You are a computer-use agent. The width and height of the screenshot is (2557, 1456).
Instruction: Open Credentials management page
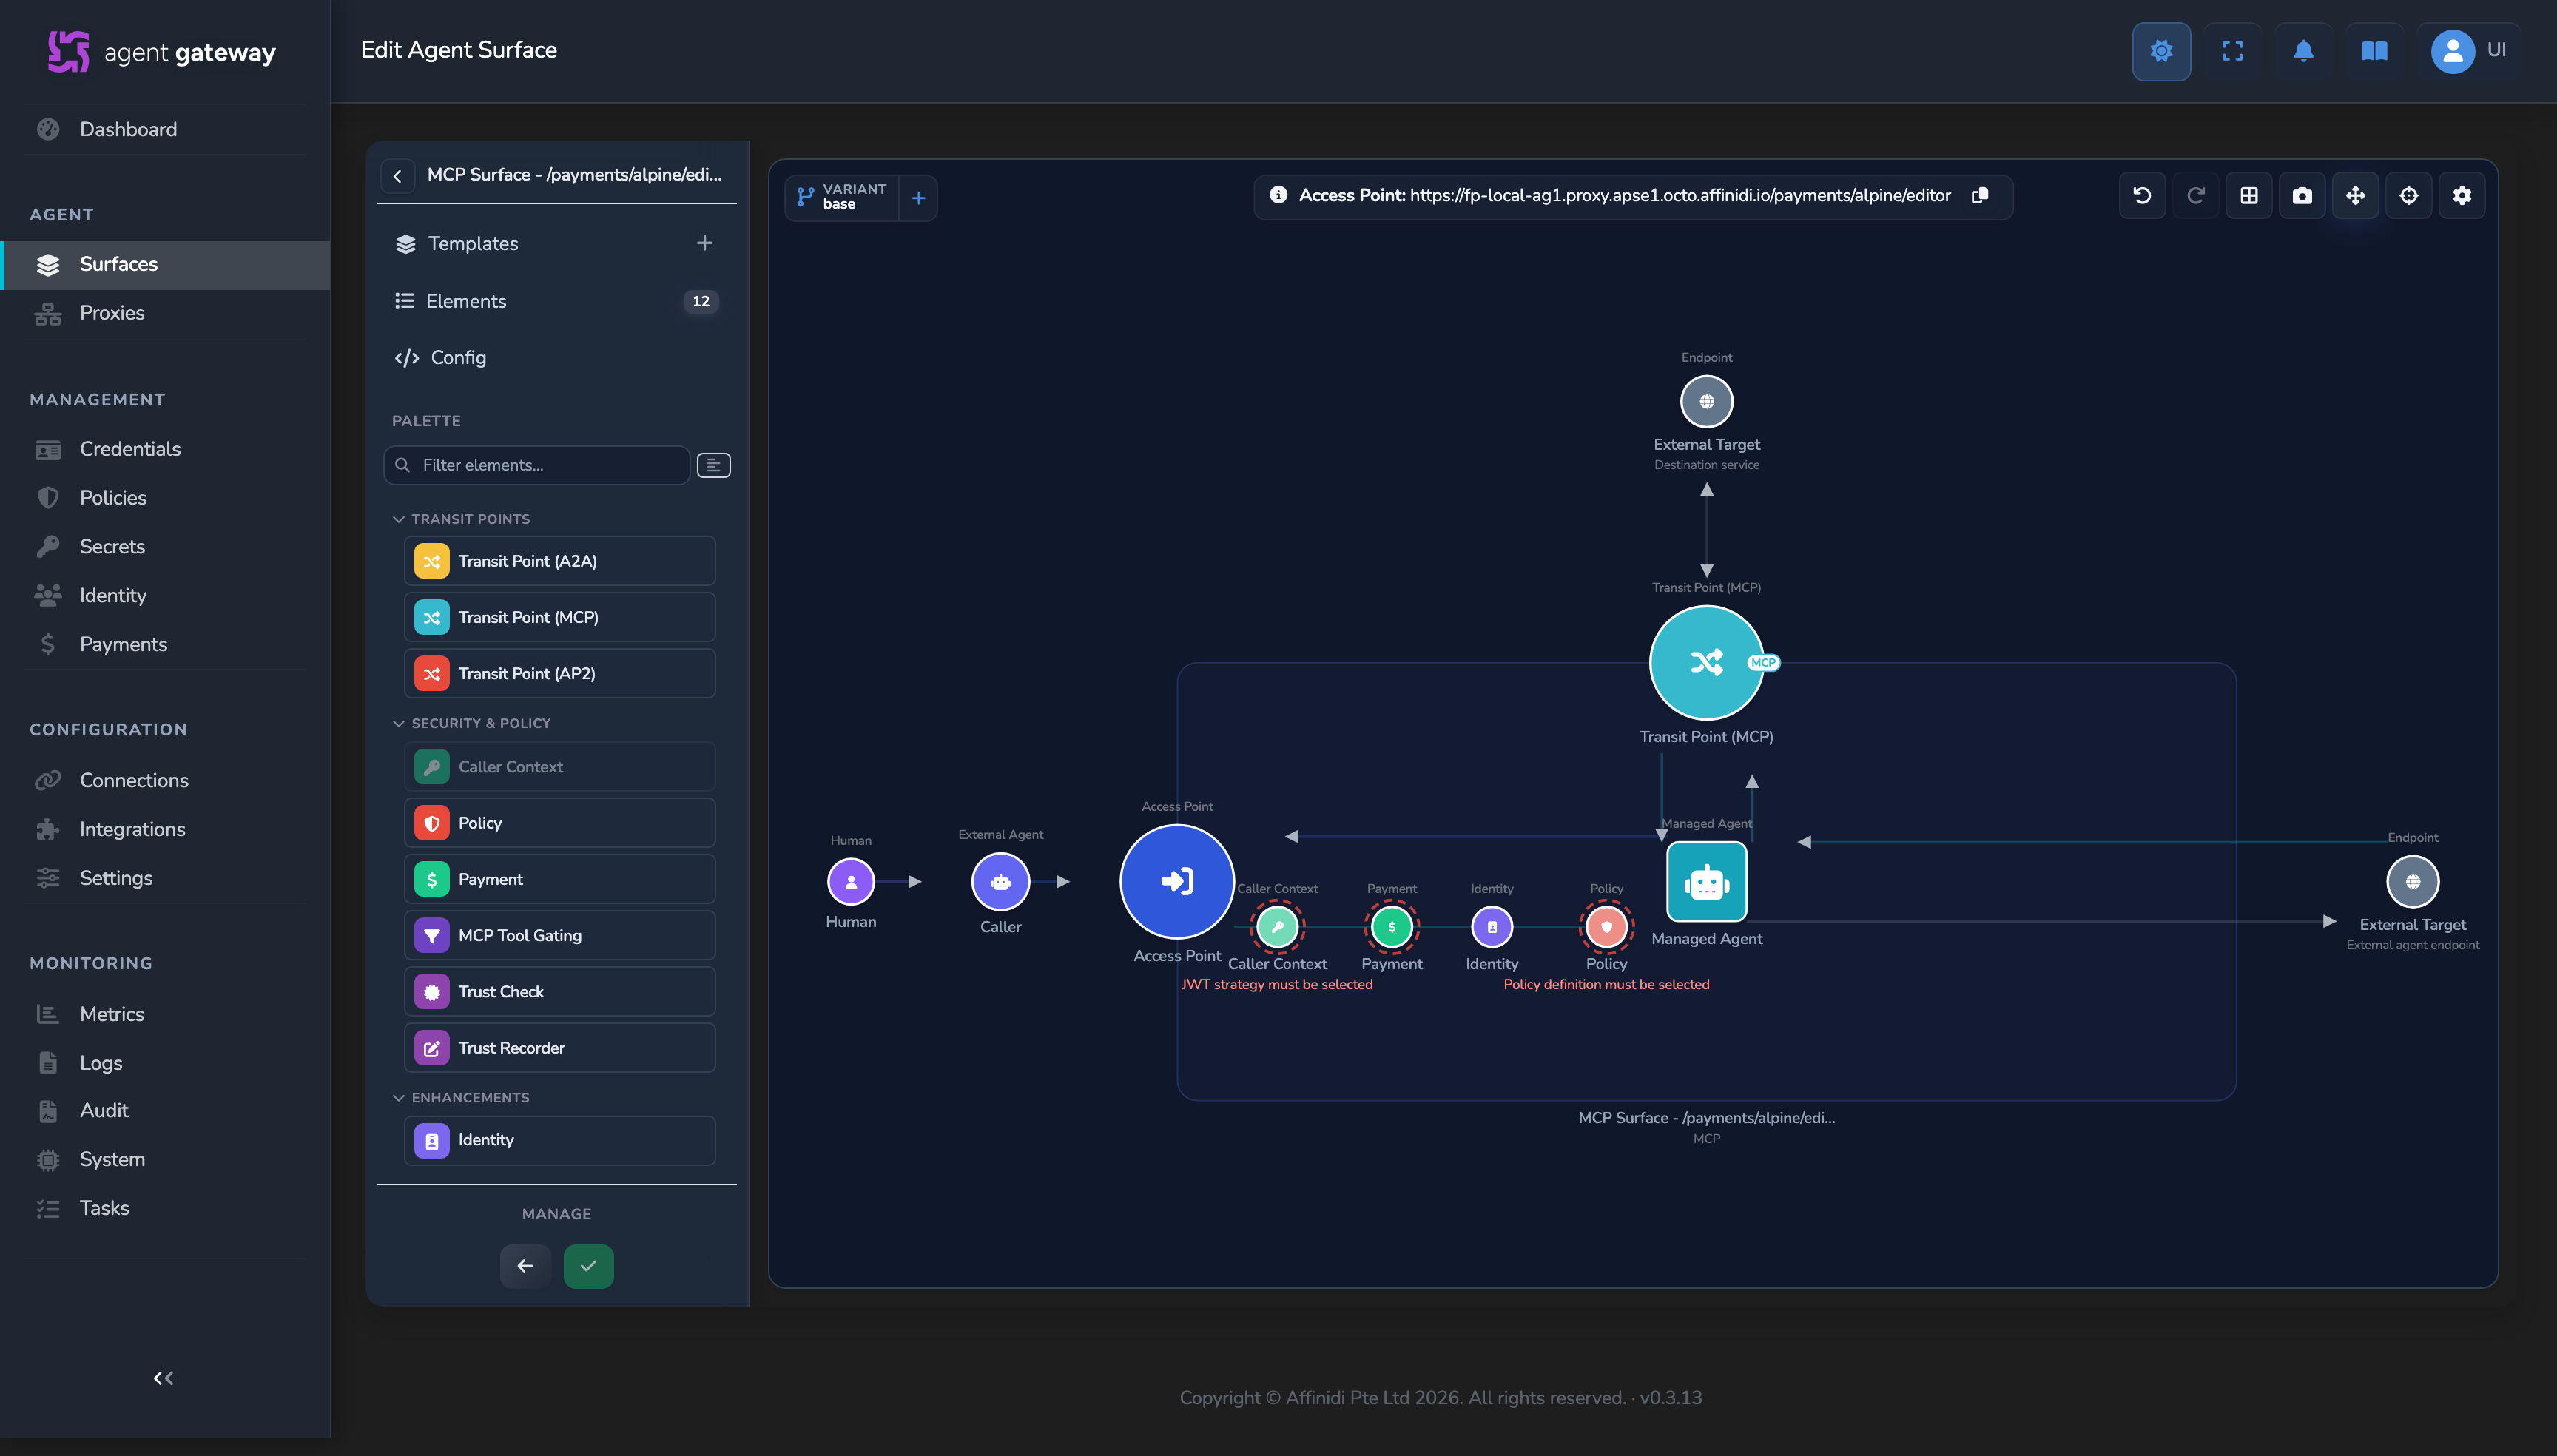165,449
